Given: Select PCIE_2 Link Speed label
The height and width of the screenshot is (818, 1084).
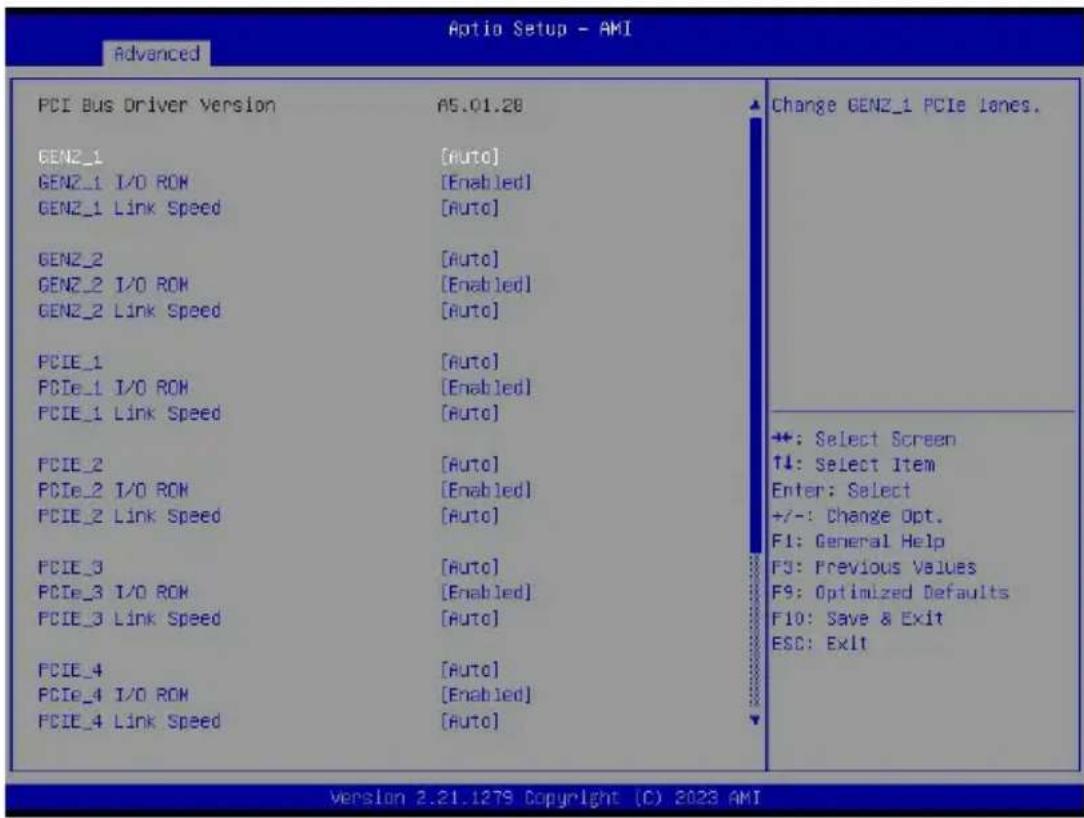Looking at the screenshot, I should (x=129, y=516).
